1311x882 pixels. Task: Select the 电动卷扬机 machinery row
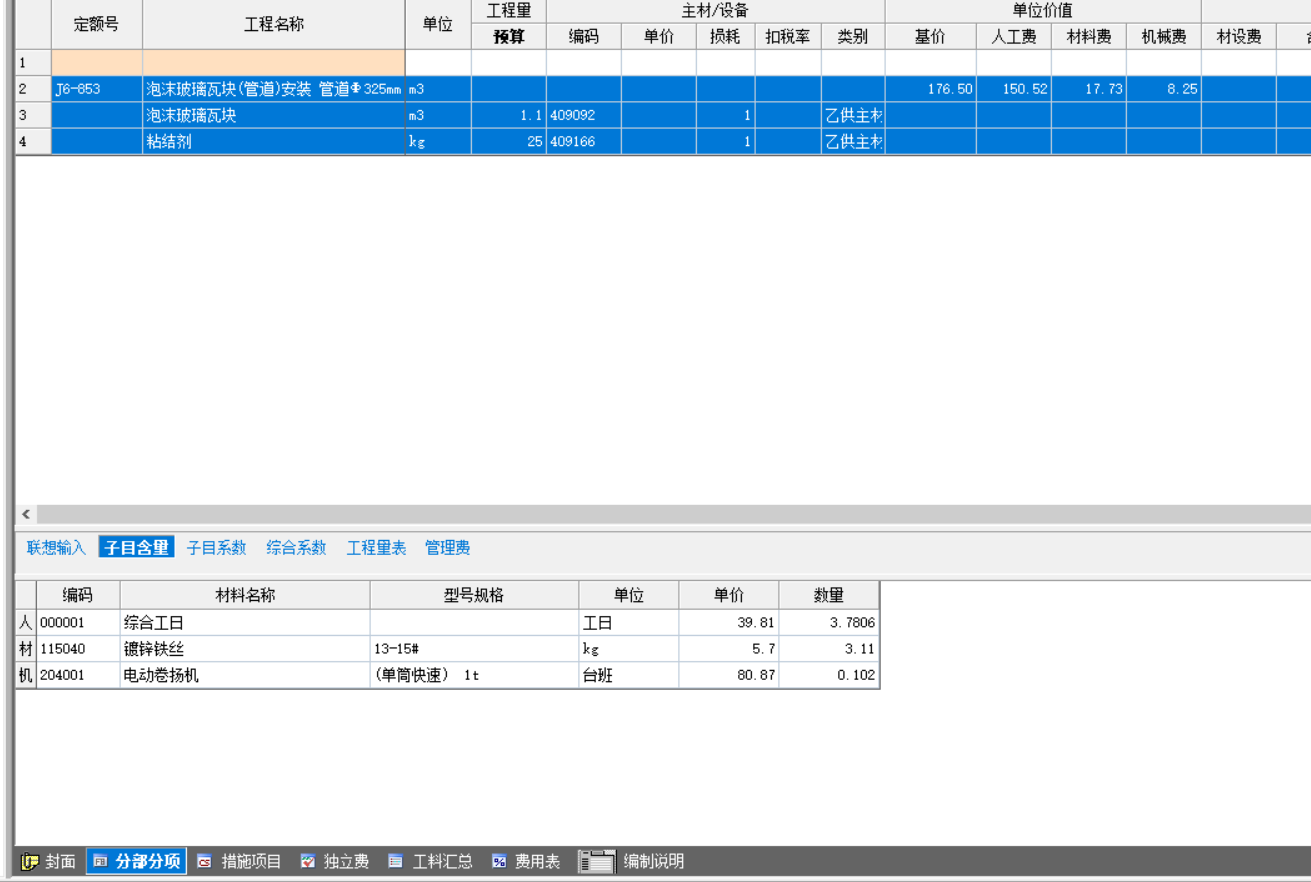point(448,675)
